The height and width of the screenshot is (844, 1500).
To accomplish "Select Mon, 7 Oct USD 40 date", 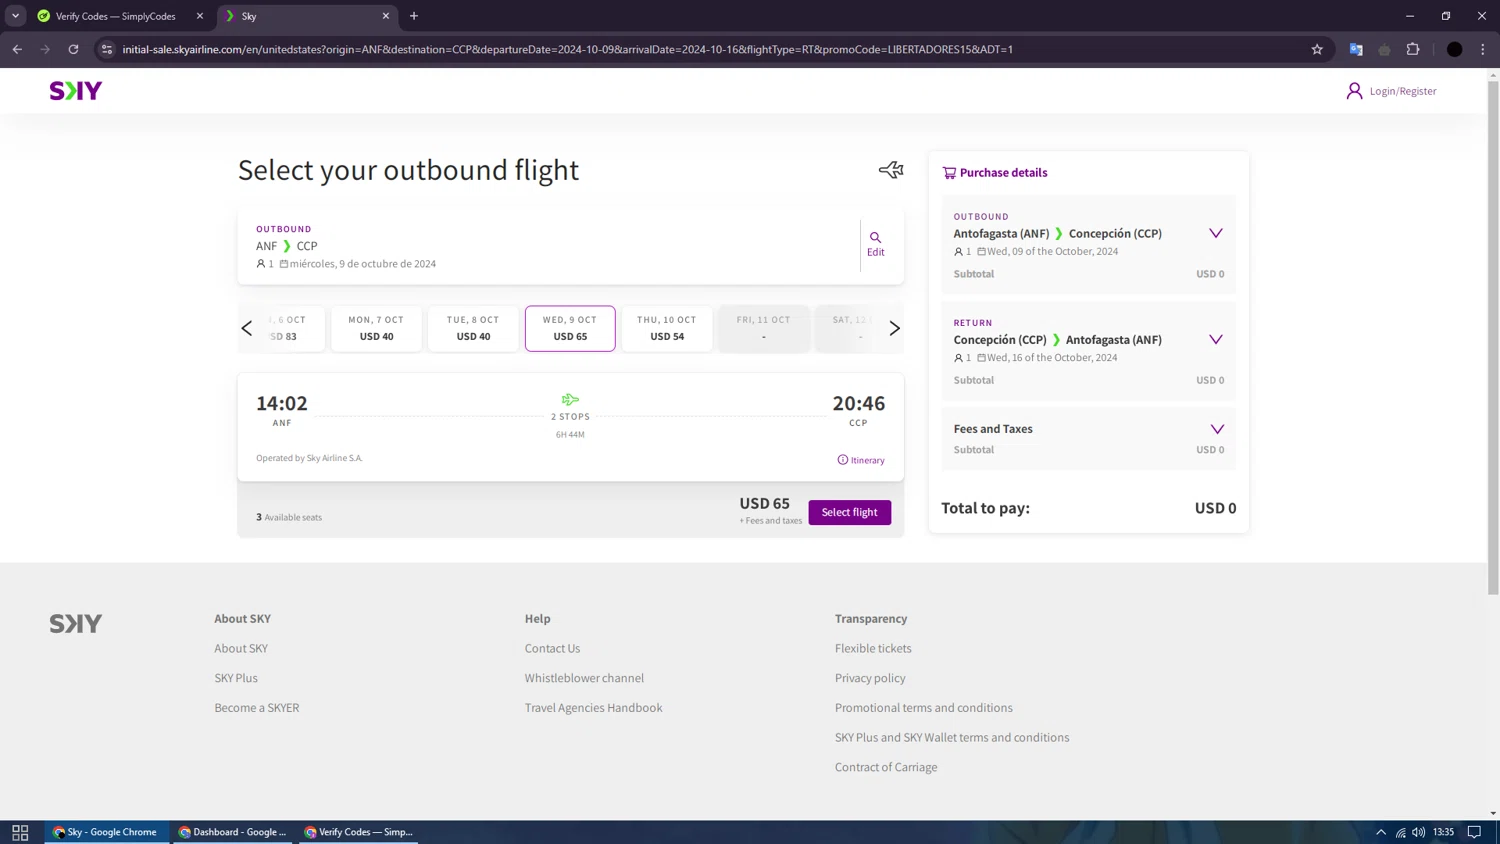I will pos(377,328).
